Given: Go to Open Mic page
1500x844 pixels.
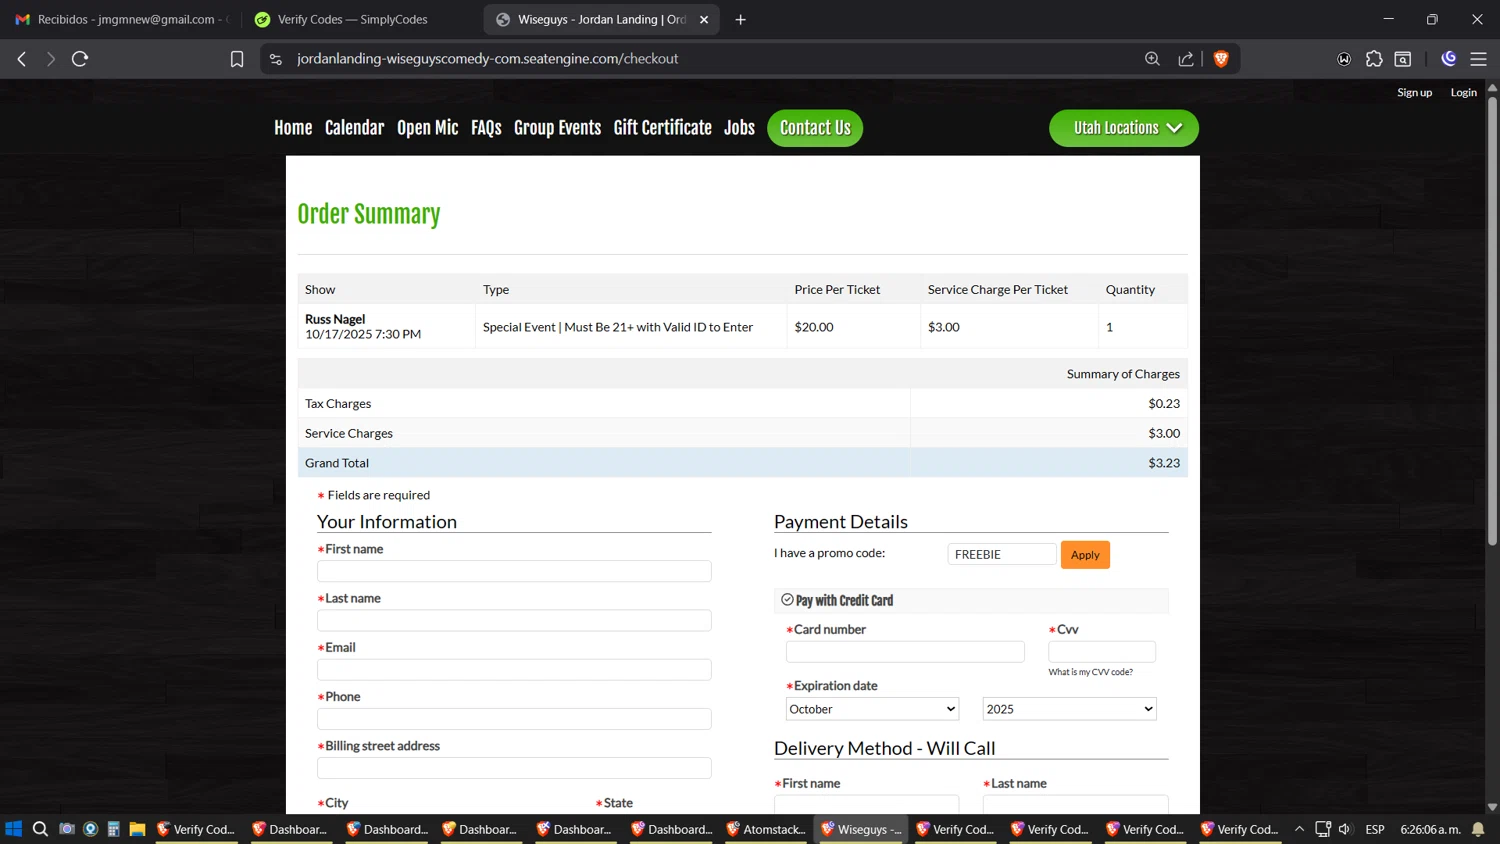Looking at the screenshot, I should 427,128.
